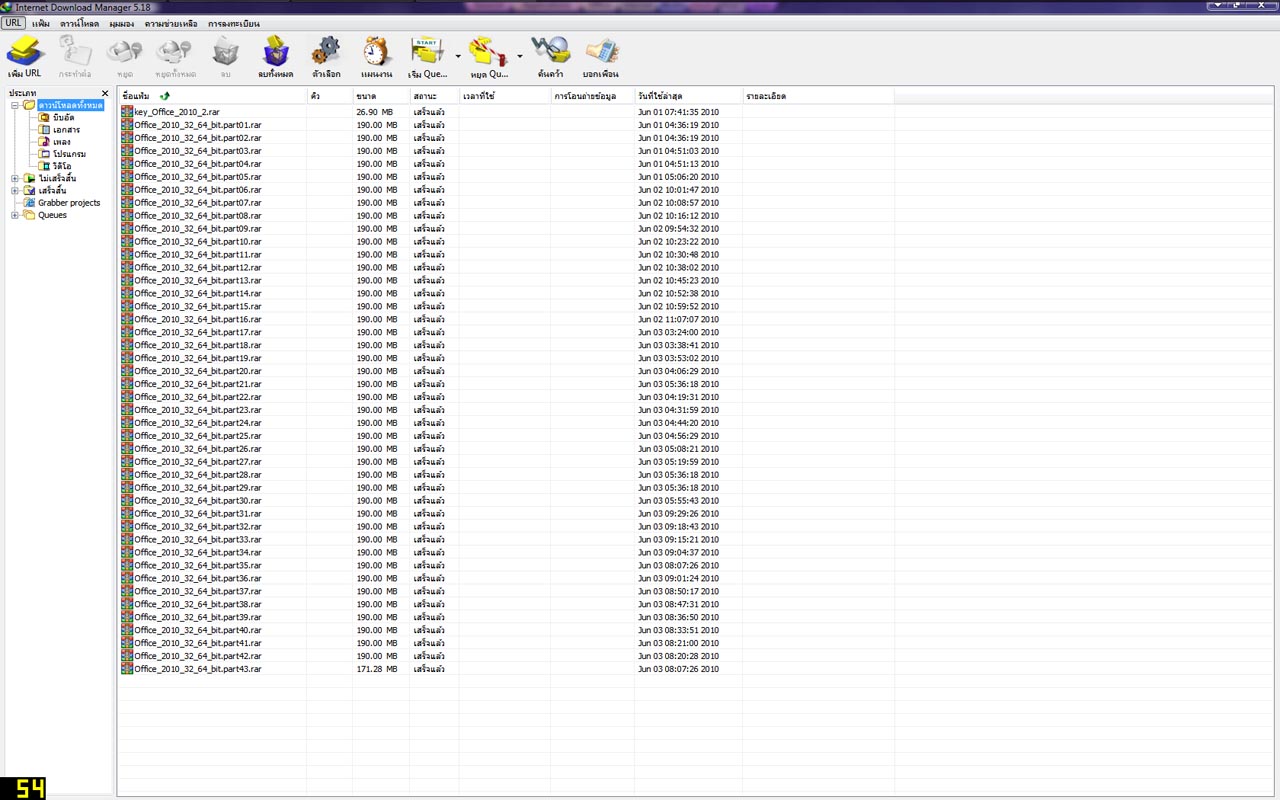Select file Office_2010_32_64_bit.part10.rar

(x=198, y=242)
